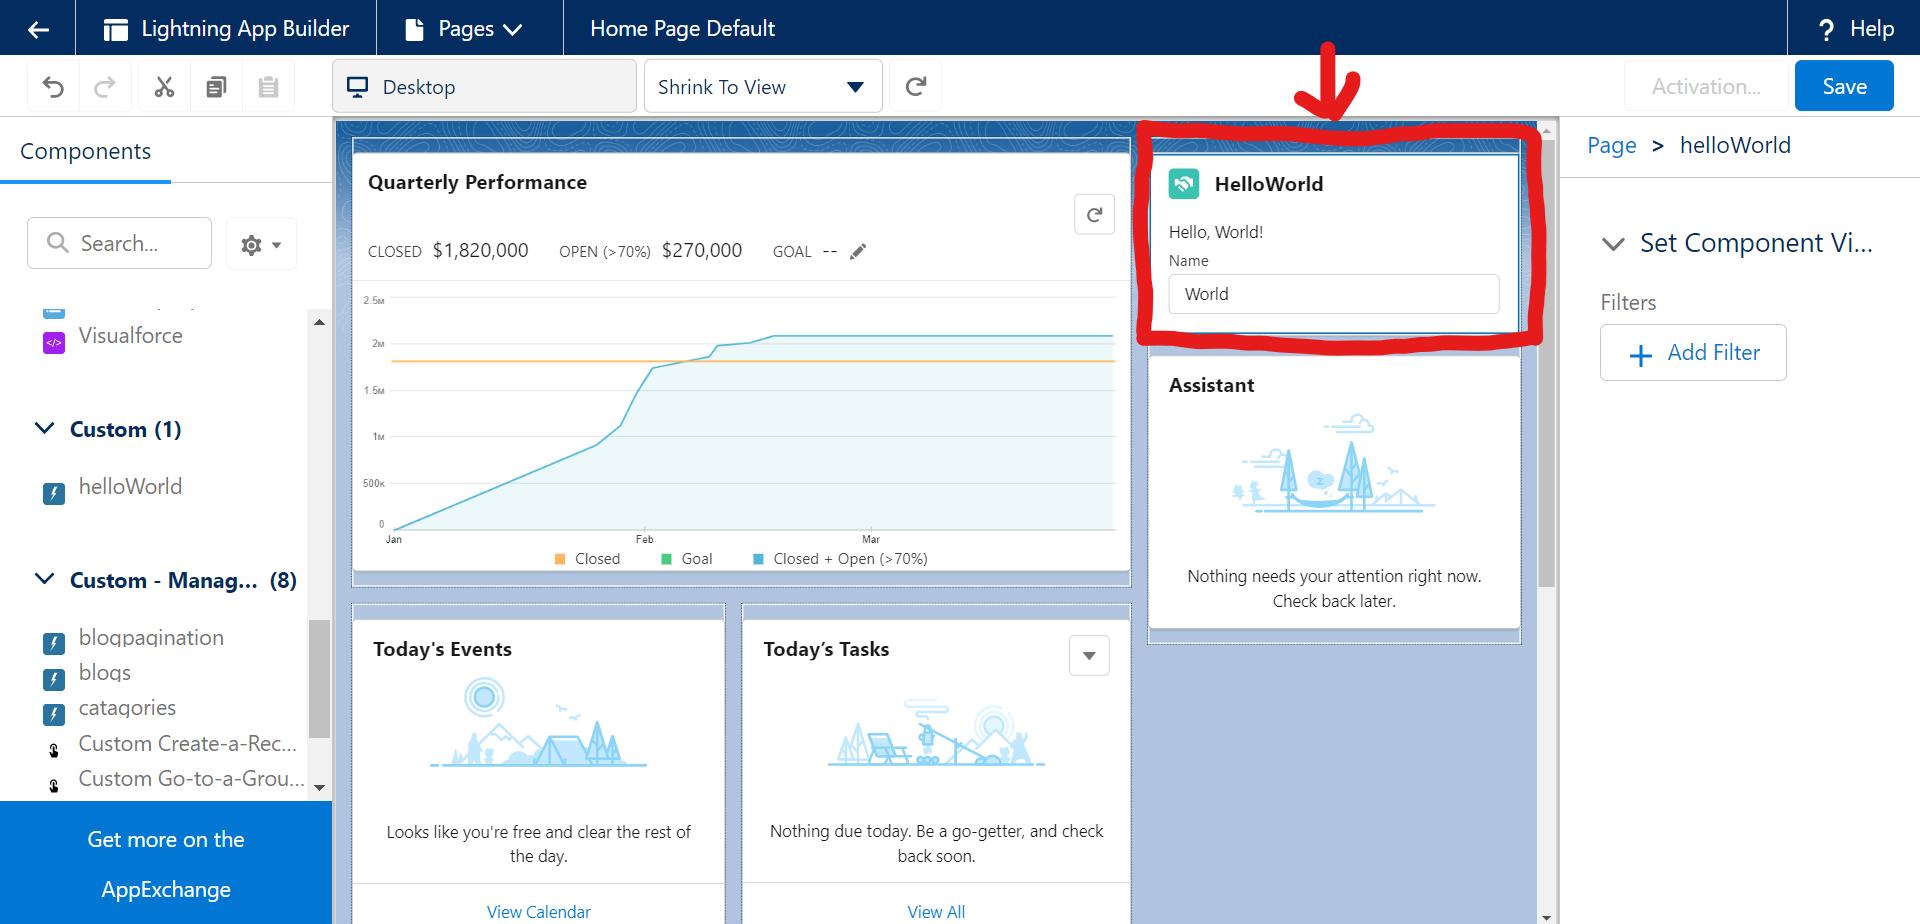Click the Help label in header
Image resolution: width=1920 pixels, height=924 pixels.
coord(1872,29)
